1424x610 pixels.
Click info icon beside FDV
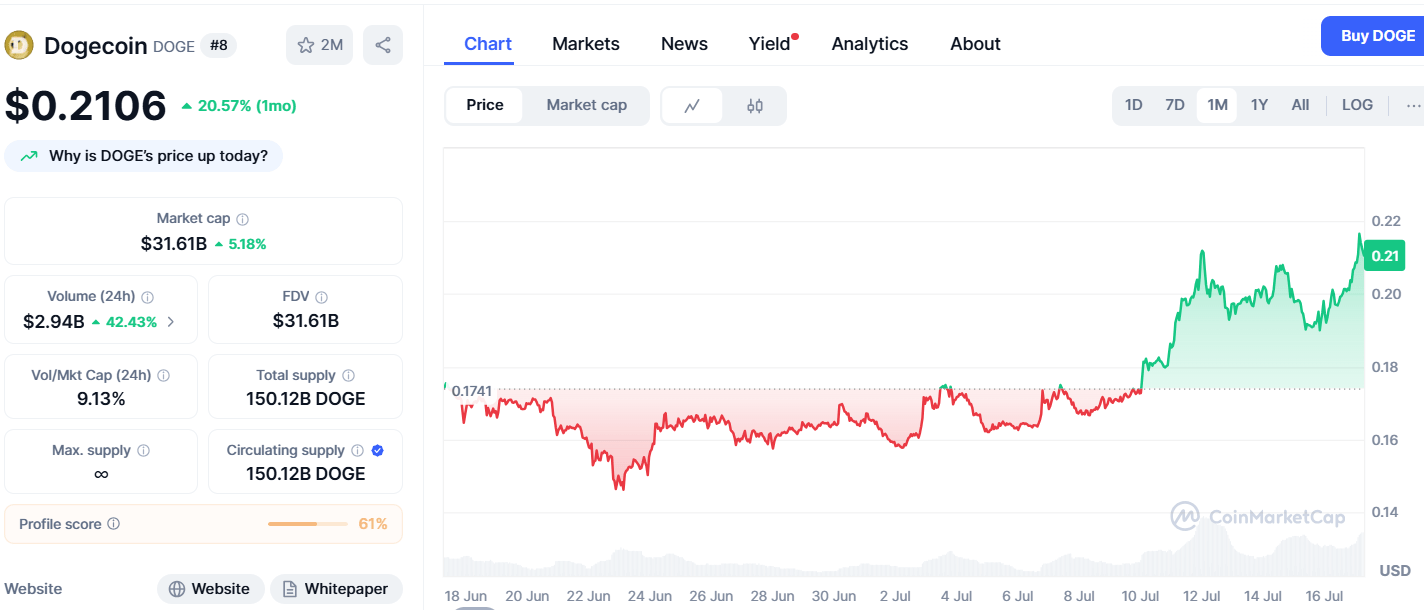322,297
